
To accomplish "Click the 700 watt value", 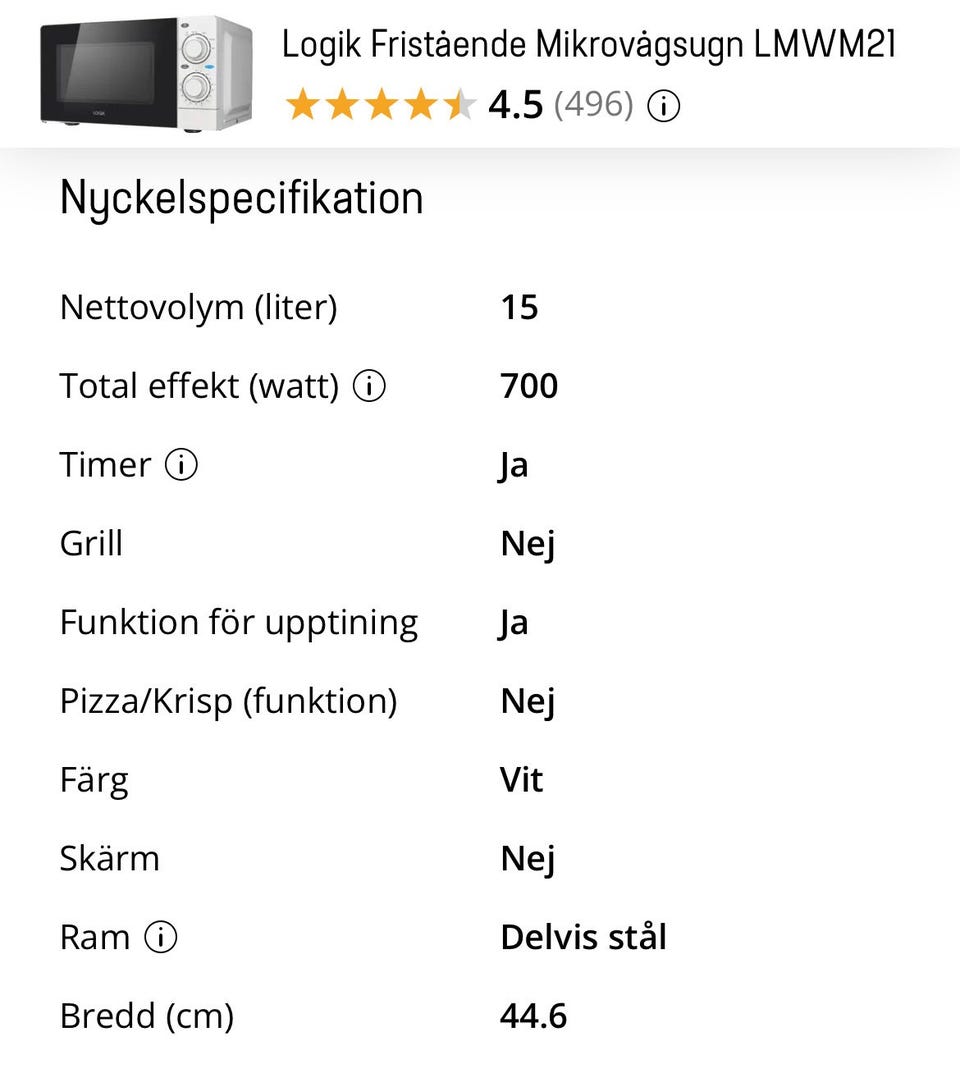I will [x=529, y=386].
